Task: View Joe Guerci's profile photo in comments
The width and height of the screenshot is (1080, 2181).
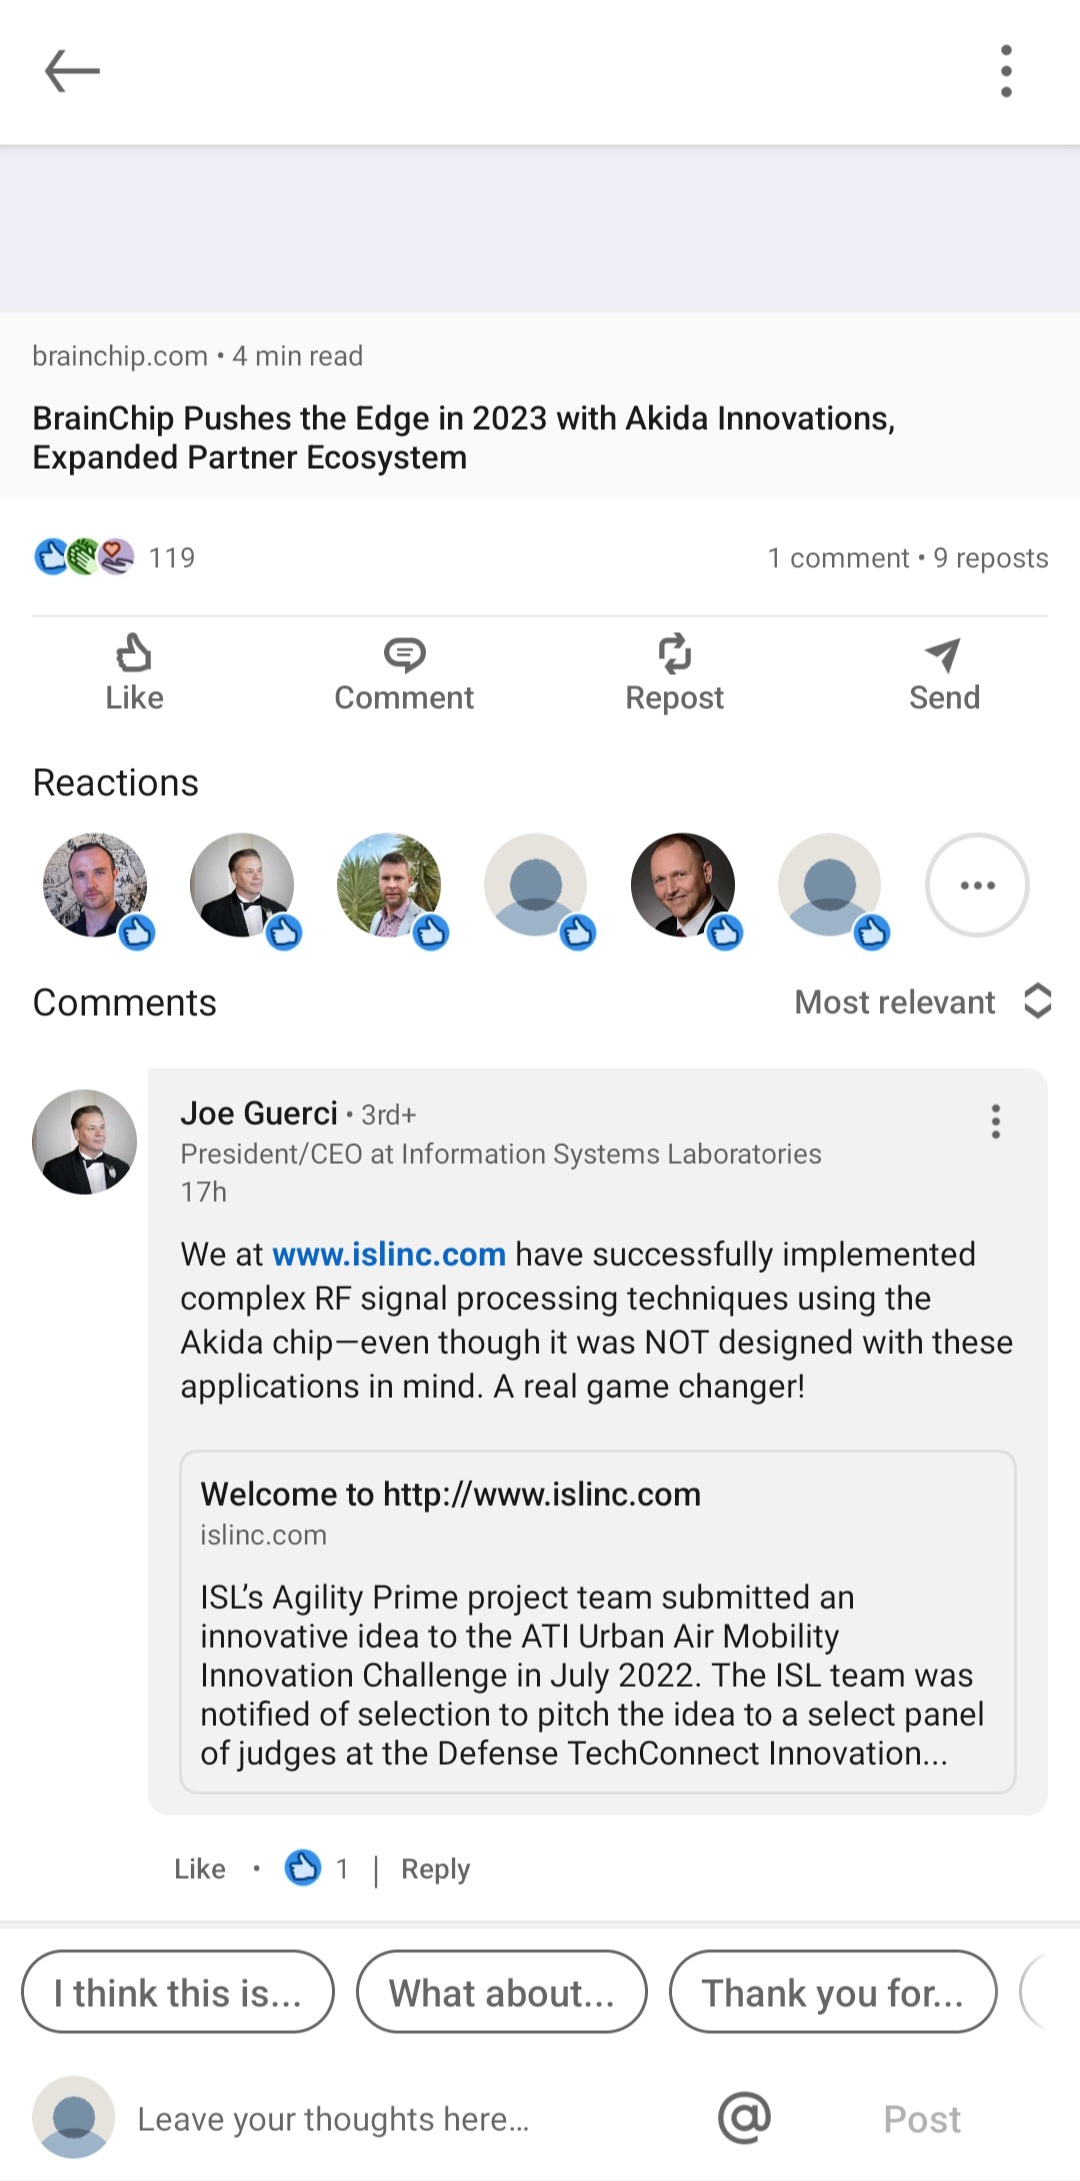Action: (84, 1142)
